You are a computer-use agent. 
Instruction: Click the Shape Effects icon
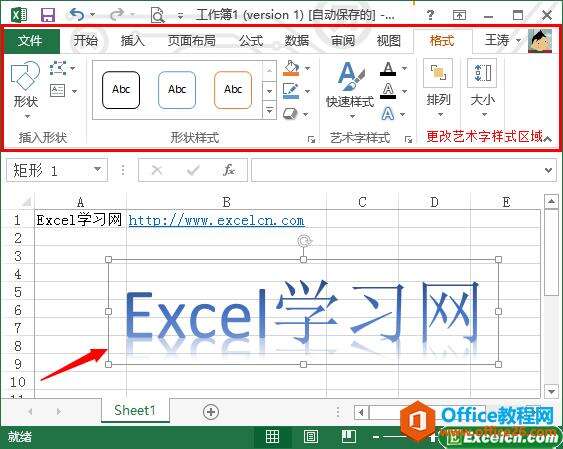pyautogui.click(x=290, y=114)
